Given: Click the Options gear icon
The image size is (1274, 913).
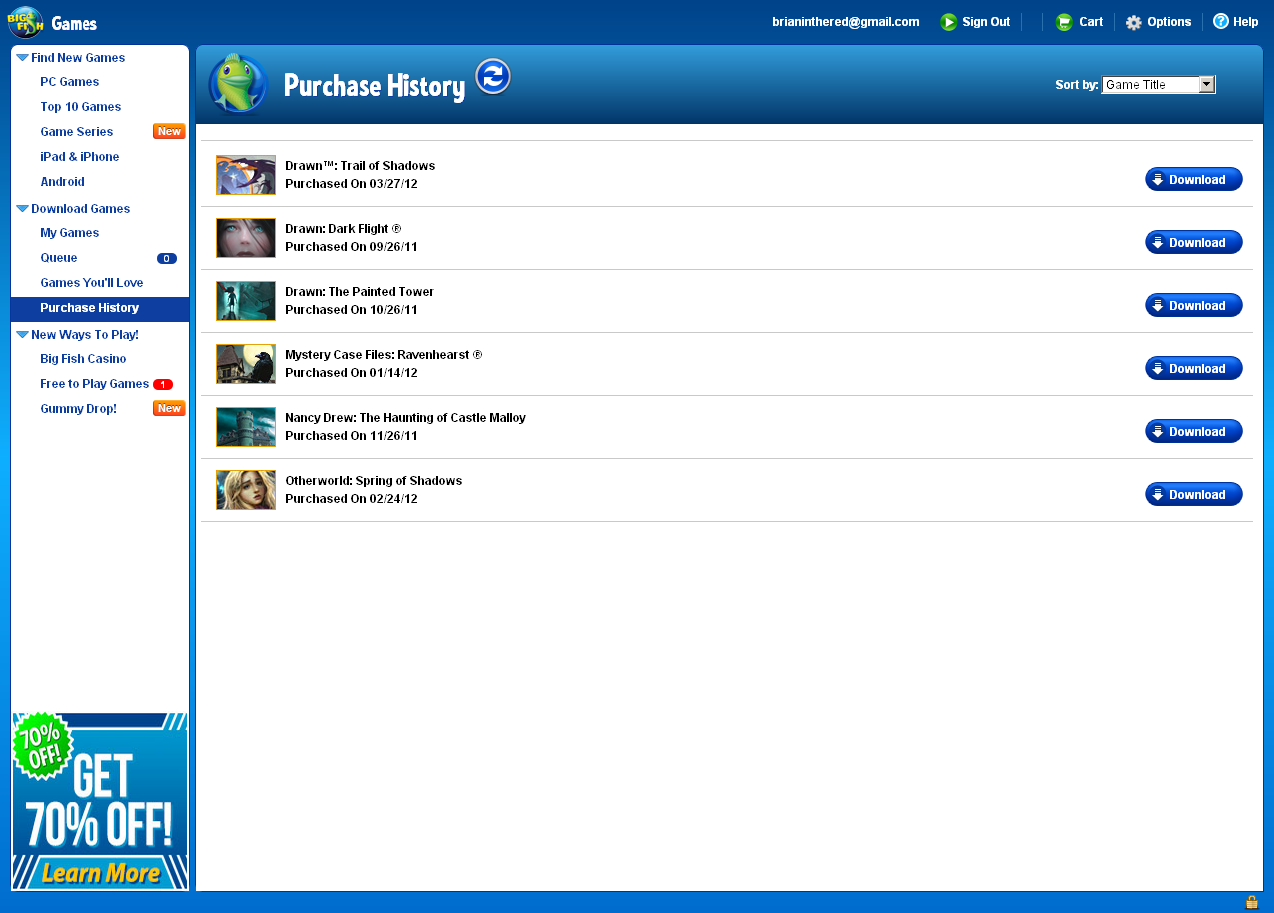Looking at the screenshot, I should coord(1133,22).
